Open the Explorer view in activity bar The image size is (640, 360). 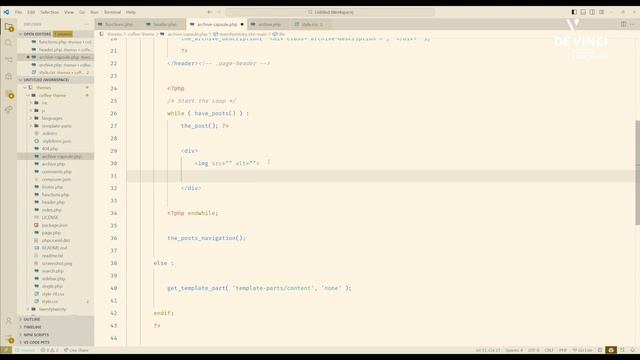pyautogui.click(x=9, y=27)
